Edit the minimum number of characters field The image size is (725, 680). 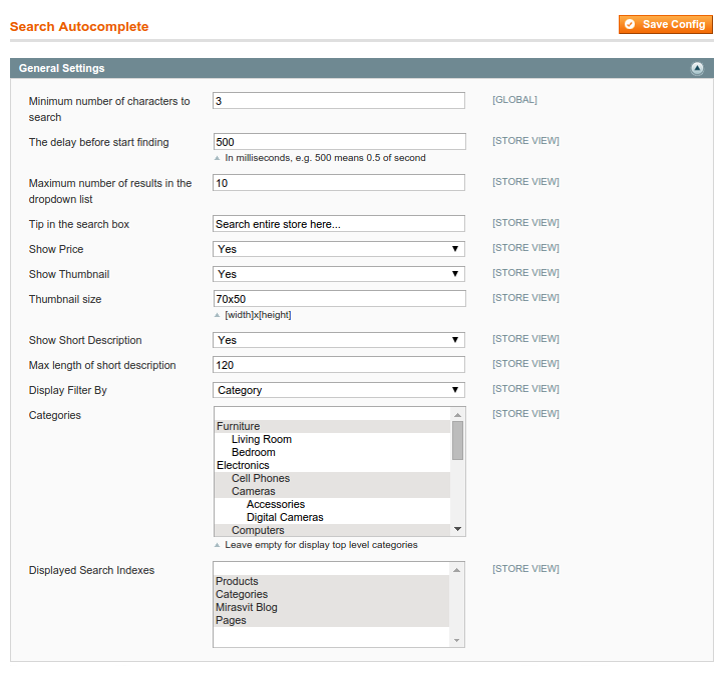coord(338,101)
